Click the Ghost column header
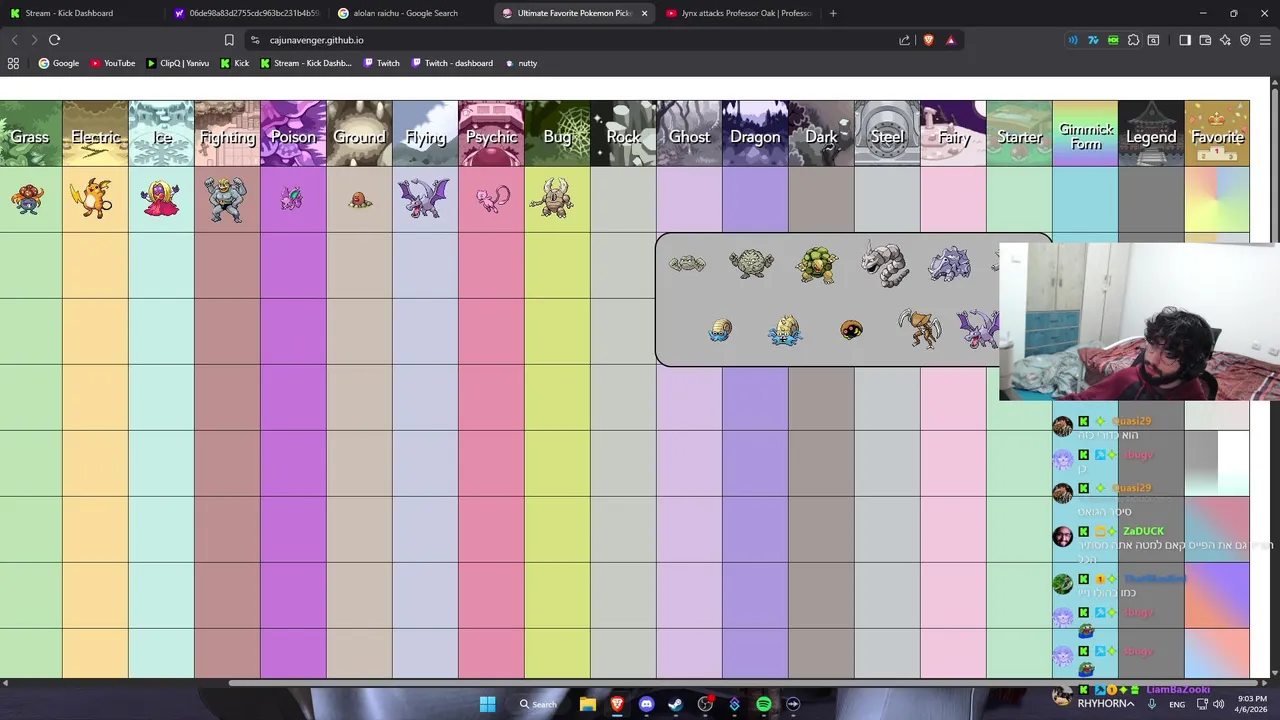The height and width of the screenshot is (720, 1280). click(689, 133)
